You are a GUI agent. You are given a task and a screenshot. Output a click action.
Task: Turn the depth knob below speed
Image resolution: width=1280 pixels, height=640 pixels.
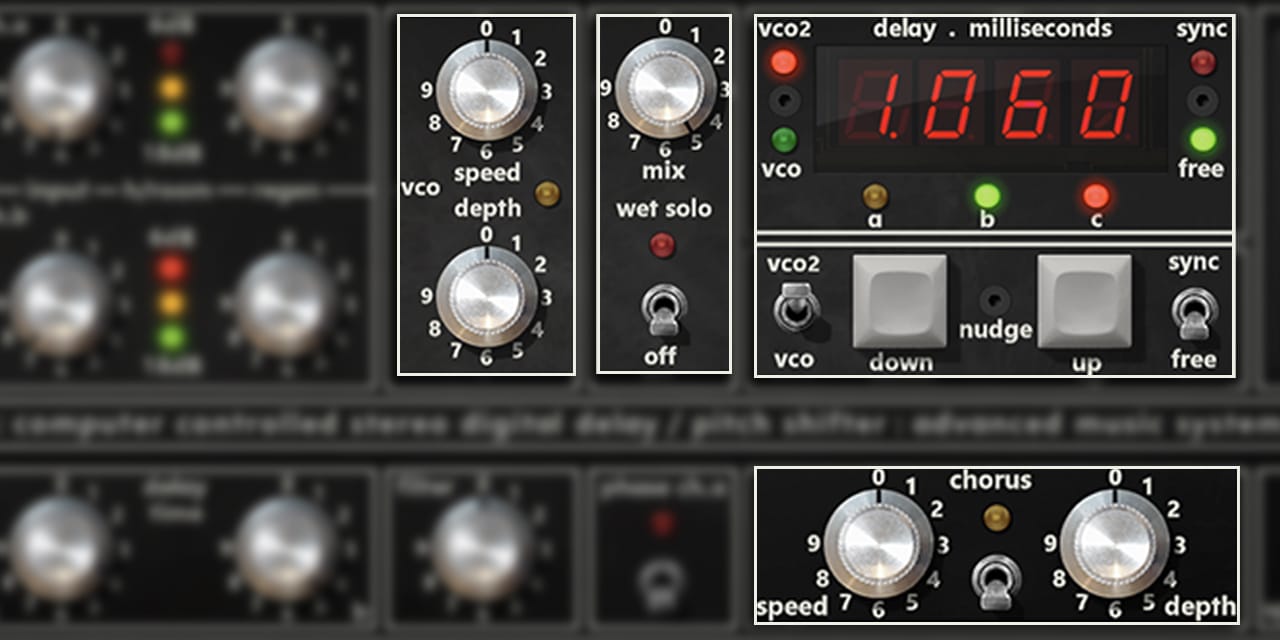pyautogui.click(x=490, y=297)
